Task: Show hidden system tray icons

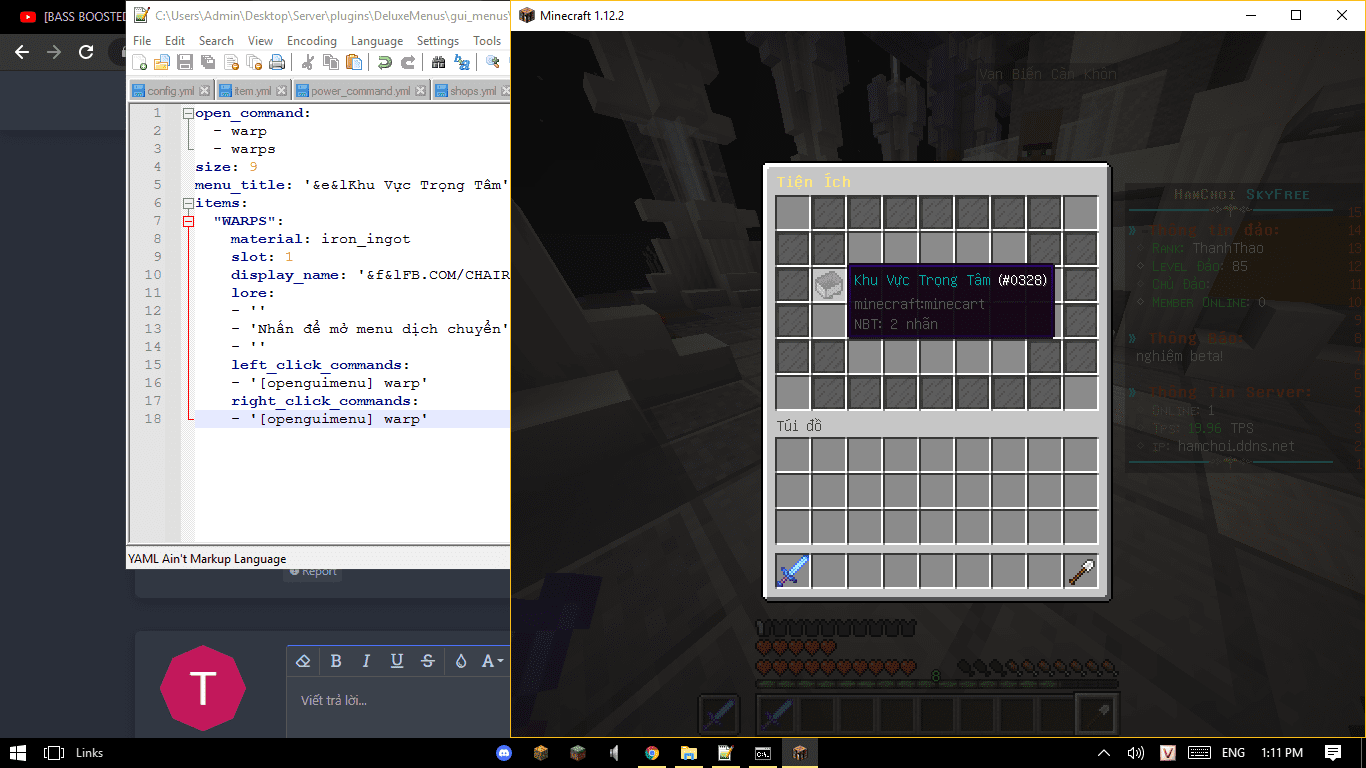Action: point(1104,753)
